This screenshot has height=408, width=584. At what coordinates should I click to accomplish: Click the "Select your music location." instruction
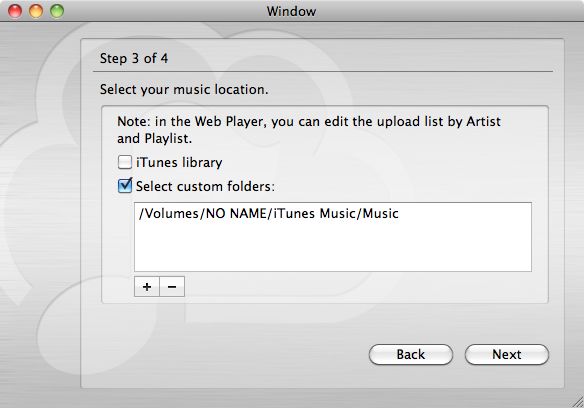click(184, 89)
